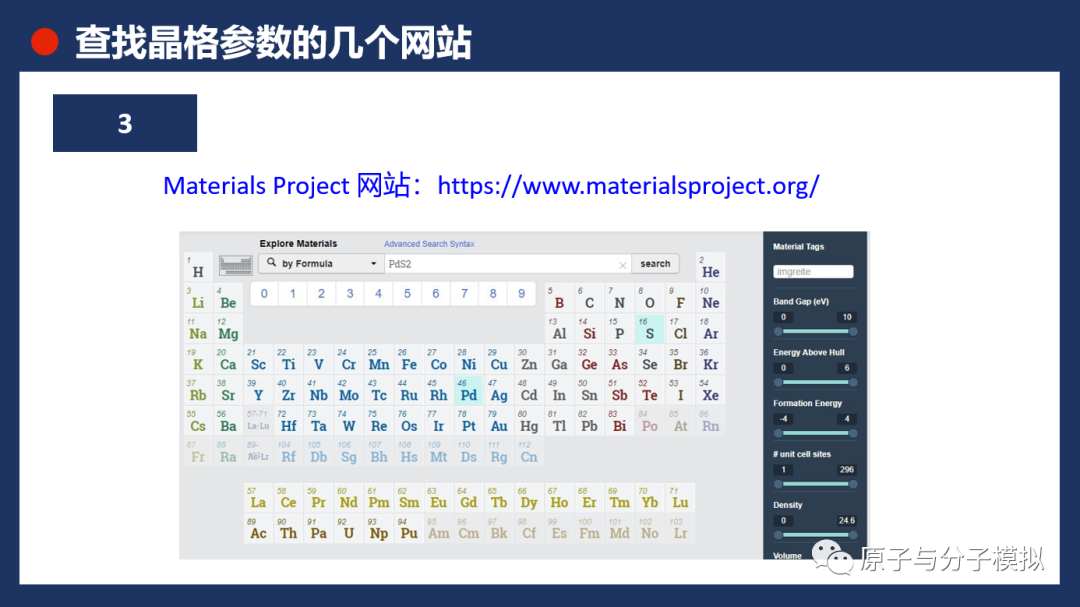Image resolution: width=1080 pixels, height=607 pixels.
Task: Select cesium Cs element tile
Action: pos(198,422)
